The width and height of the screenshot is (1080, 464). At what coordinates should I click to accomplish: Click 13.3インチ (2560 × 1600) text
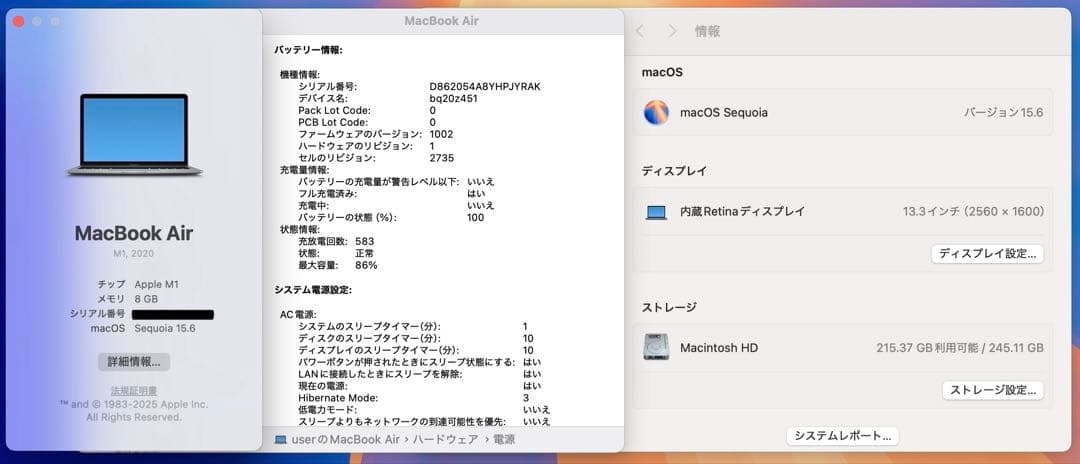point(973,212)
